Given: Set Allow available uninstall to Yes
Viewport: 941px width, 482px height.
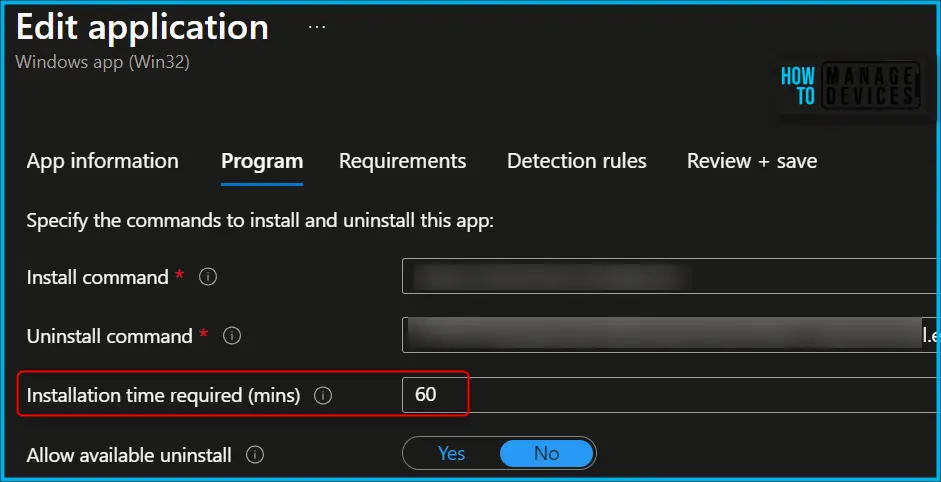Looking at the screenshot, I should coord(451,453).
